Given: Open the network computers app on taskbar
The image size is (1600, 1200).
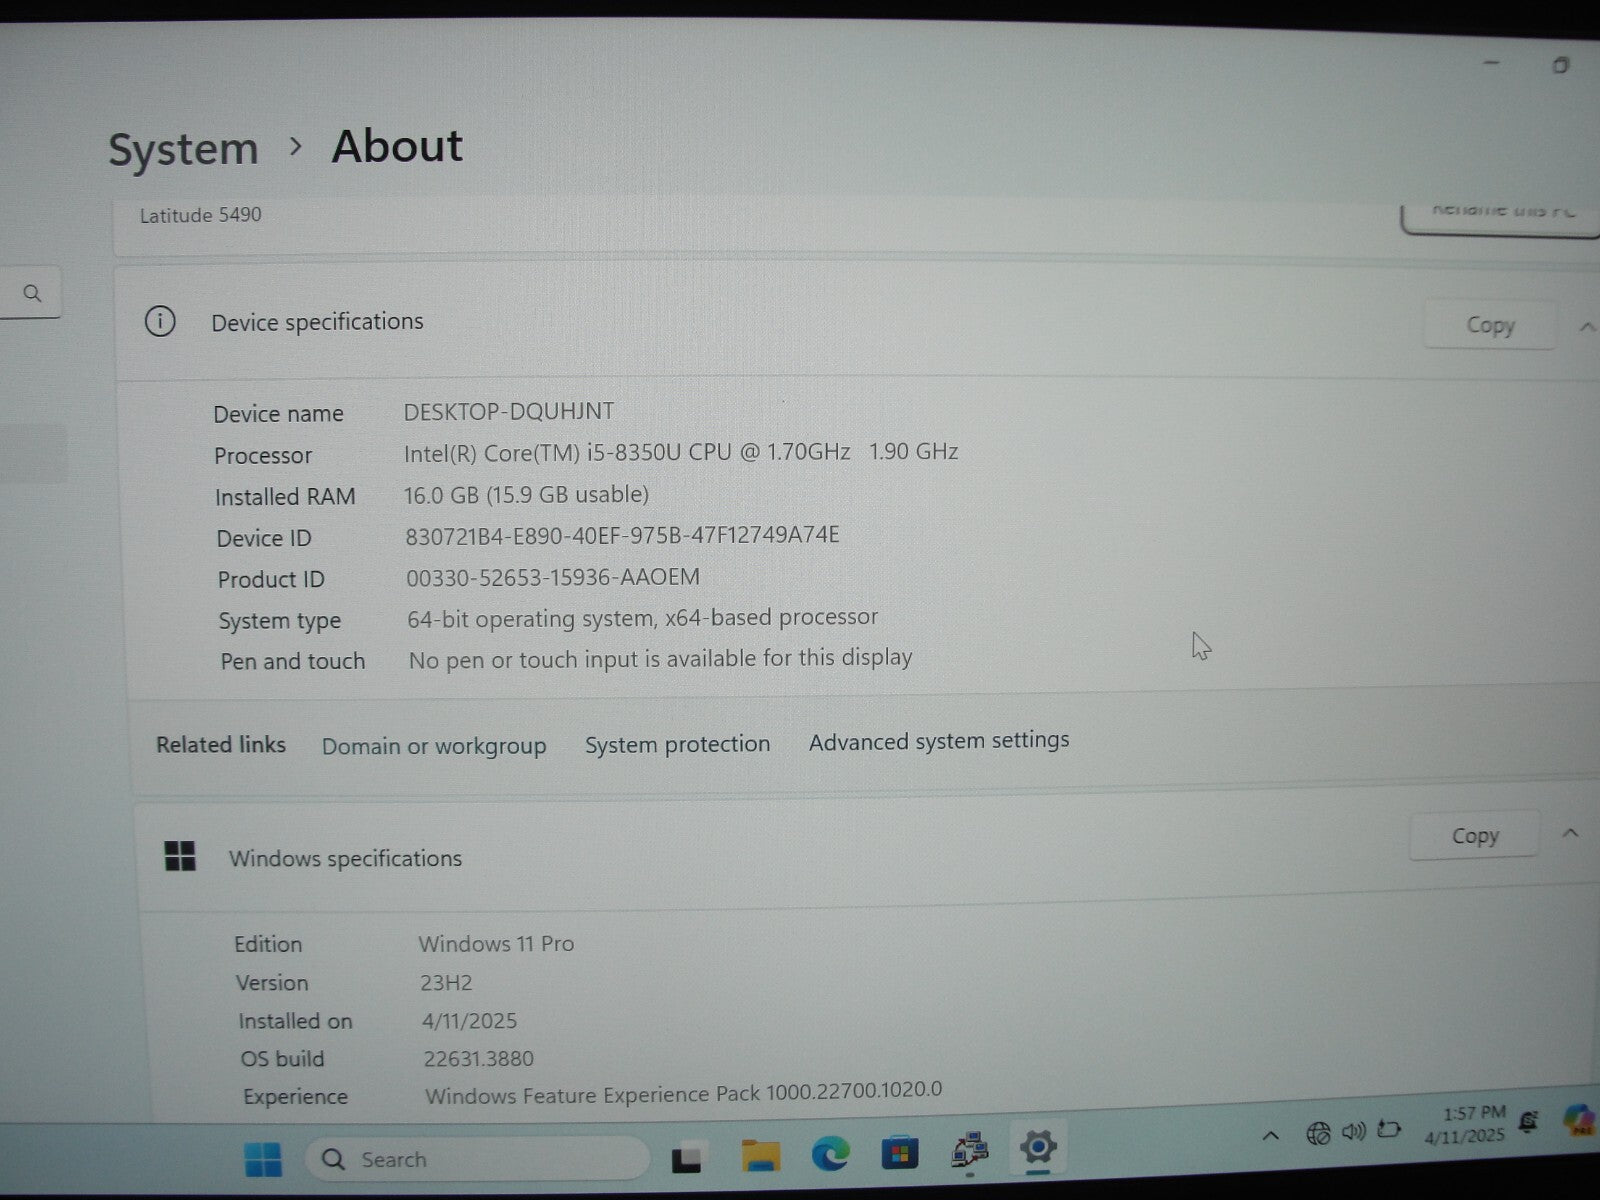Looking at the screenshot, I should click(969, 1150).
